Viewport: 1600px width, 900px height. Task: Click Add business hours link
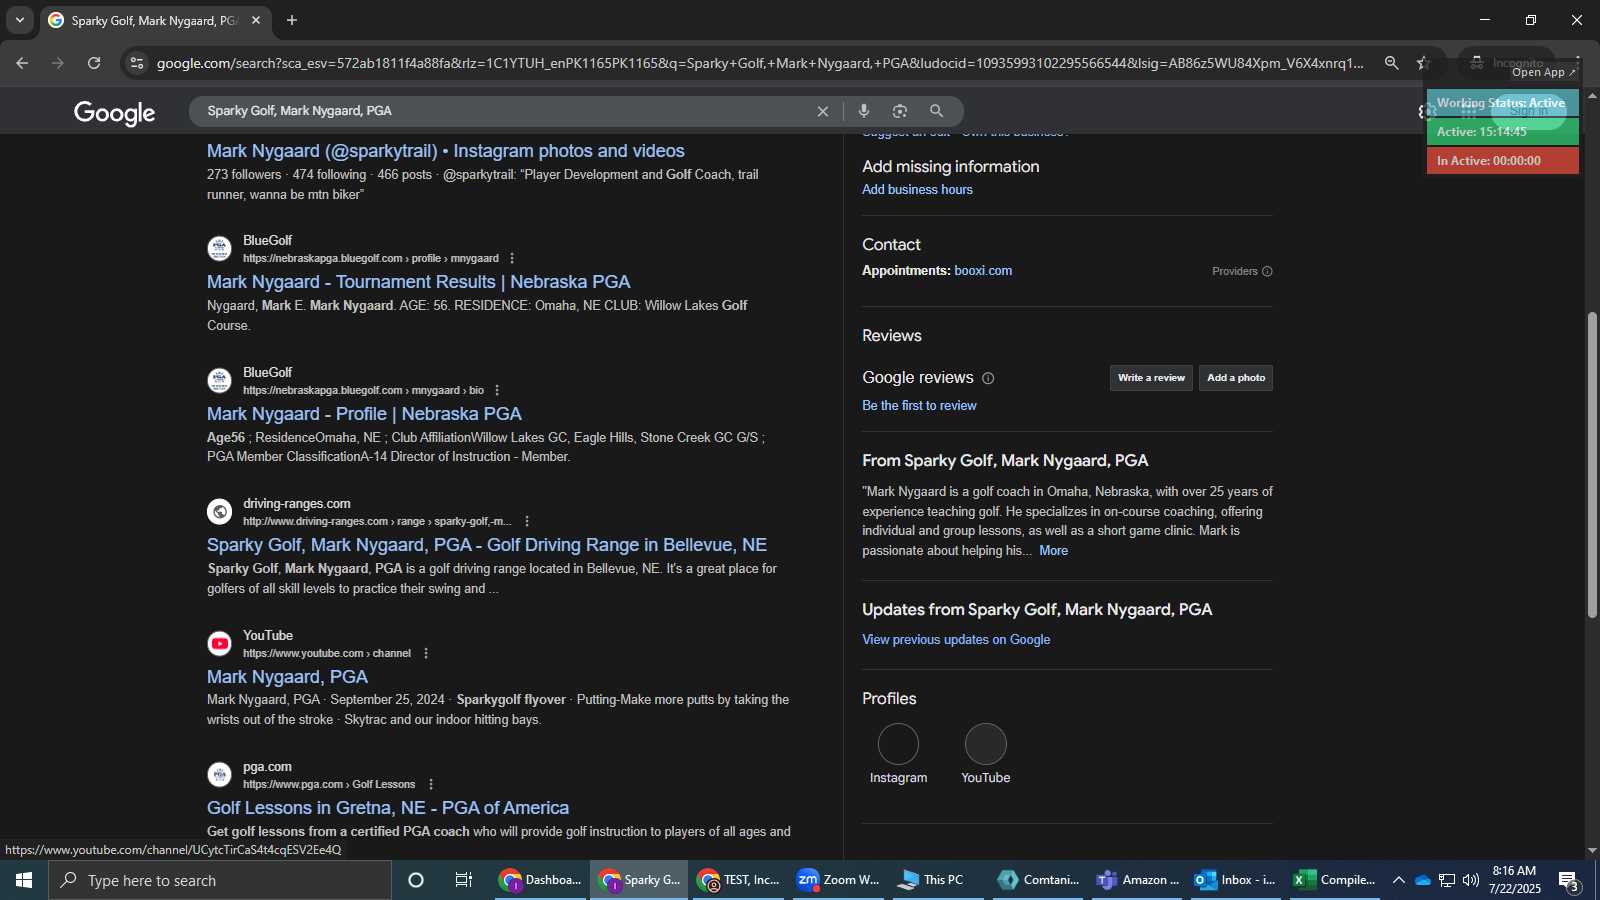[917, 189]
